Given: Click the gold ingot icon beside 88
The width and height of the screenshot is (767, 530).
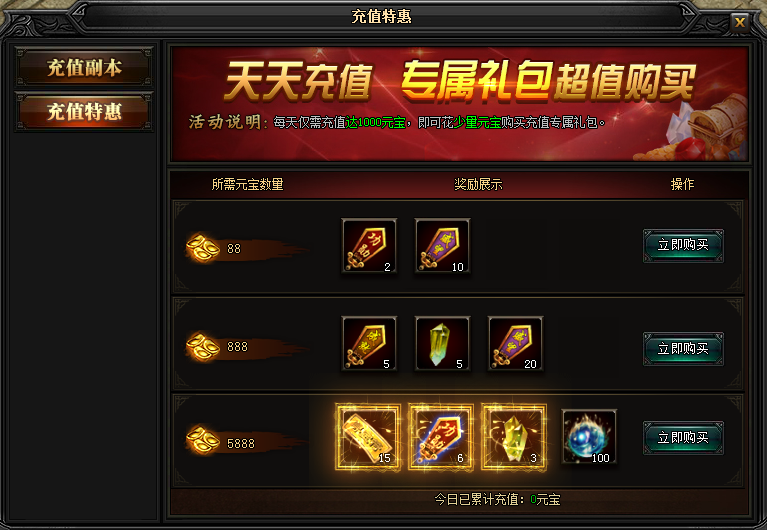Looking at the screenshot, I should coord(203,248).
